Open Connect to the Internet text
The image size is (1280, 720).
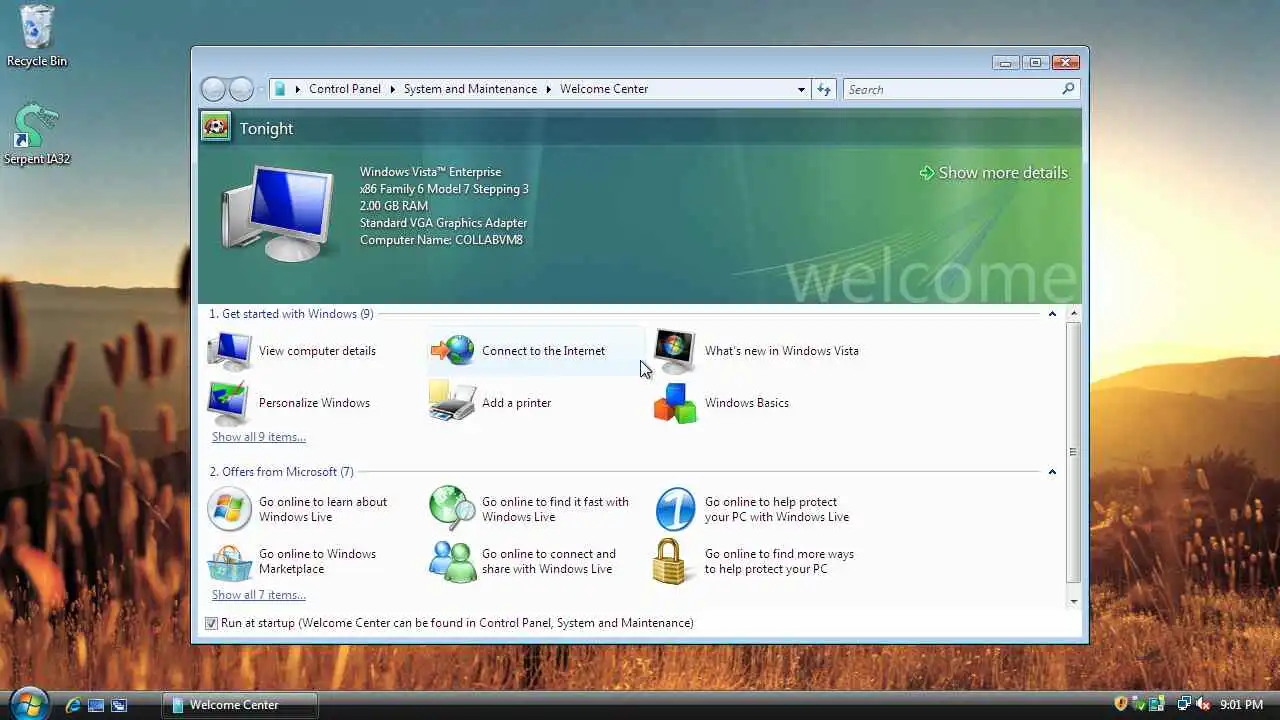point(543,351)
